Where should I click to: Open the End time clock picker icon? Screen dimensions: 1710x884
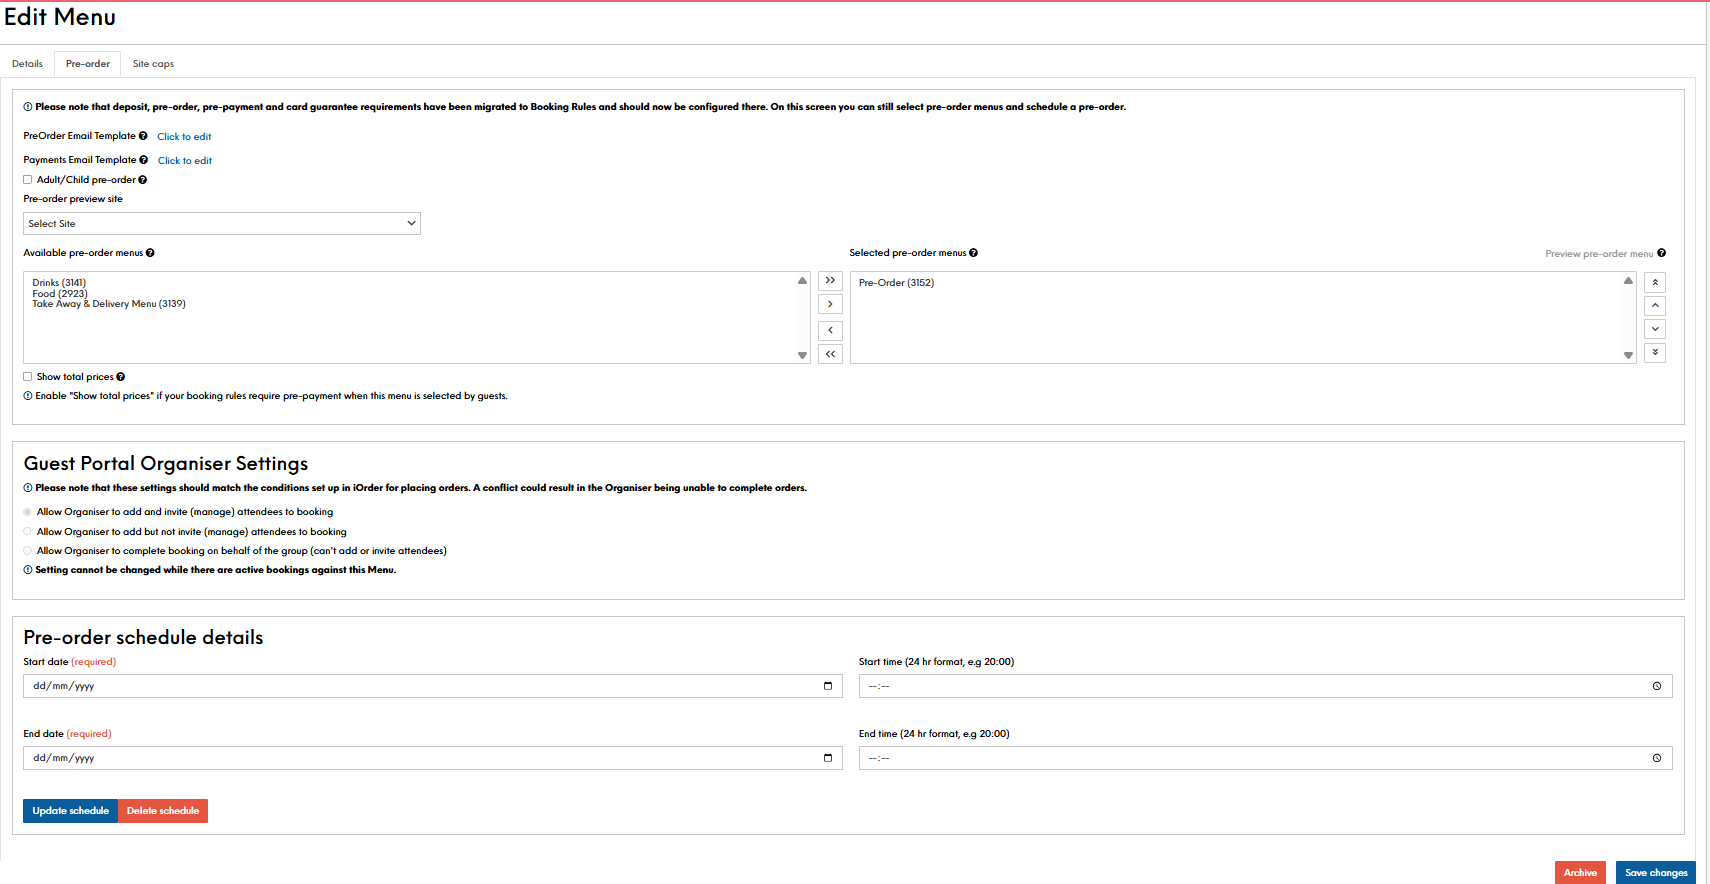point(1656,758)
